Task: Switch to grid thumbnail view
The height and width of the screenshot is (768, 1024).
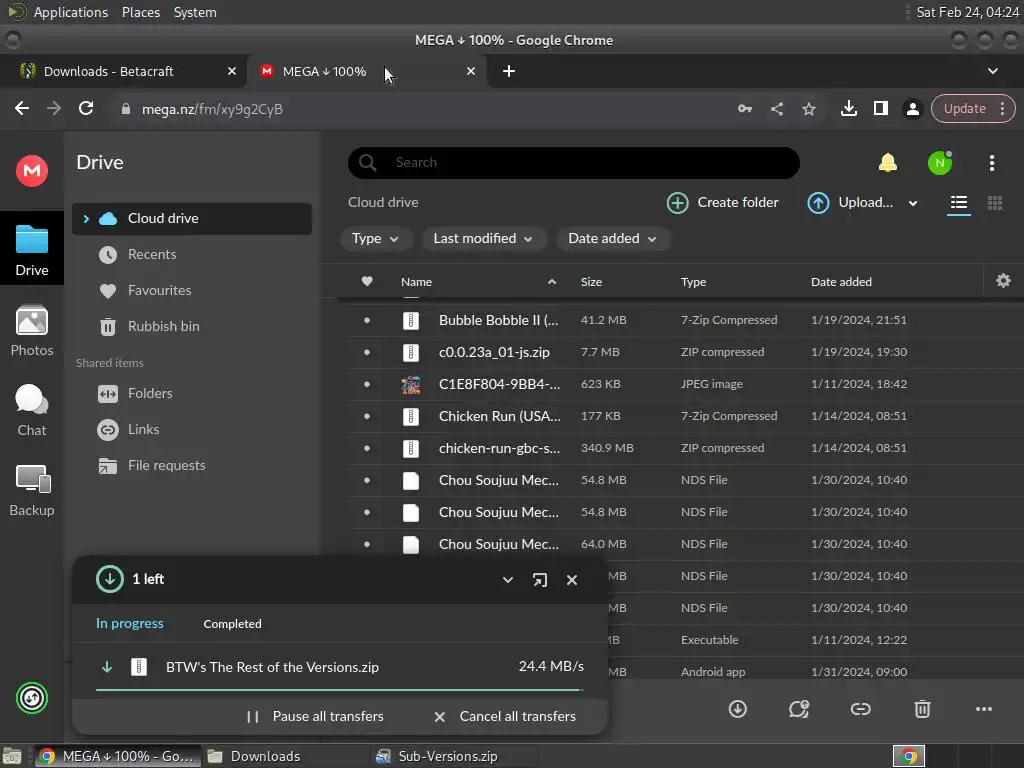Action: (x=995, y=203)
